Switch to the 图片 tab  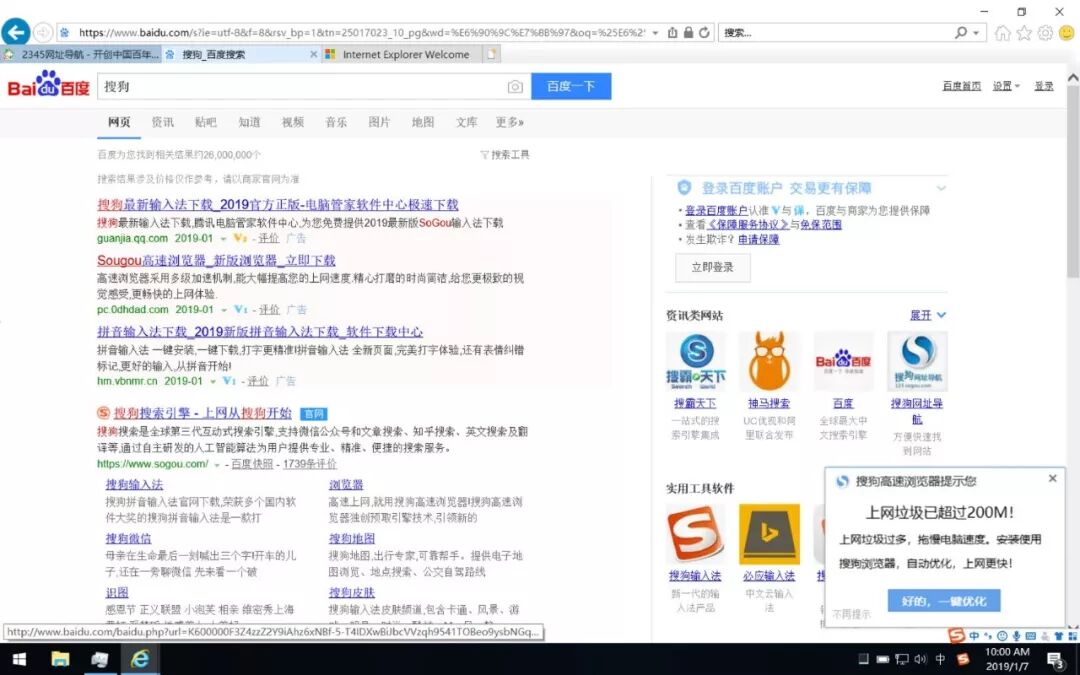click(x=380, y=122)
